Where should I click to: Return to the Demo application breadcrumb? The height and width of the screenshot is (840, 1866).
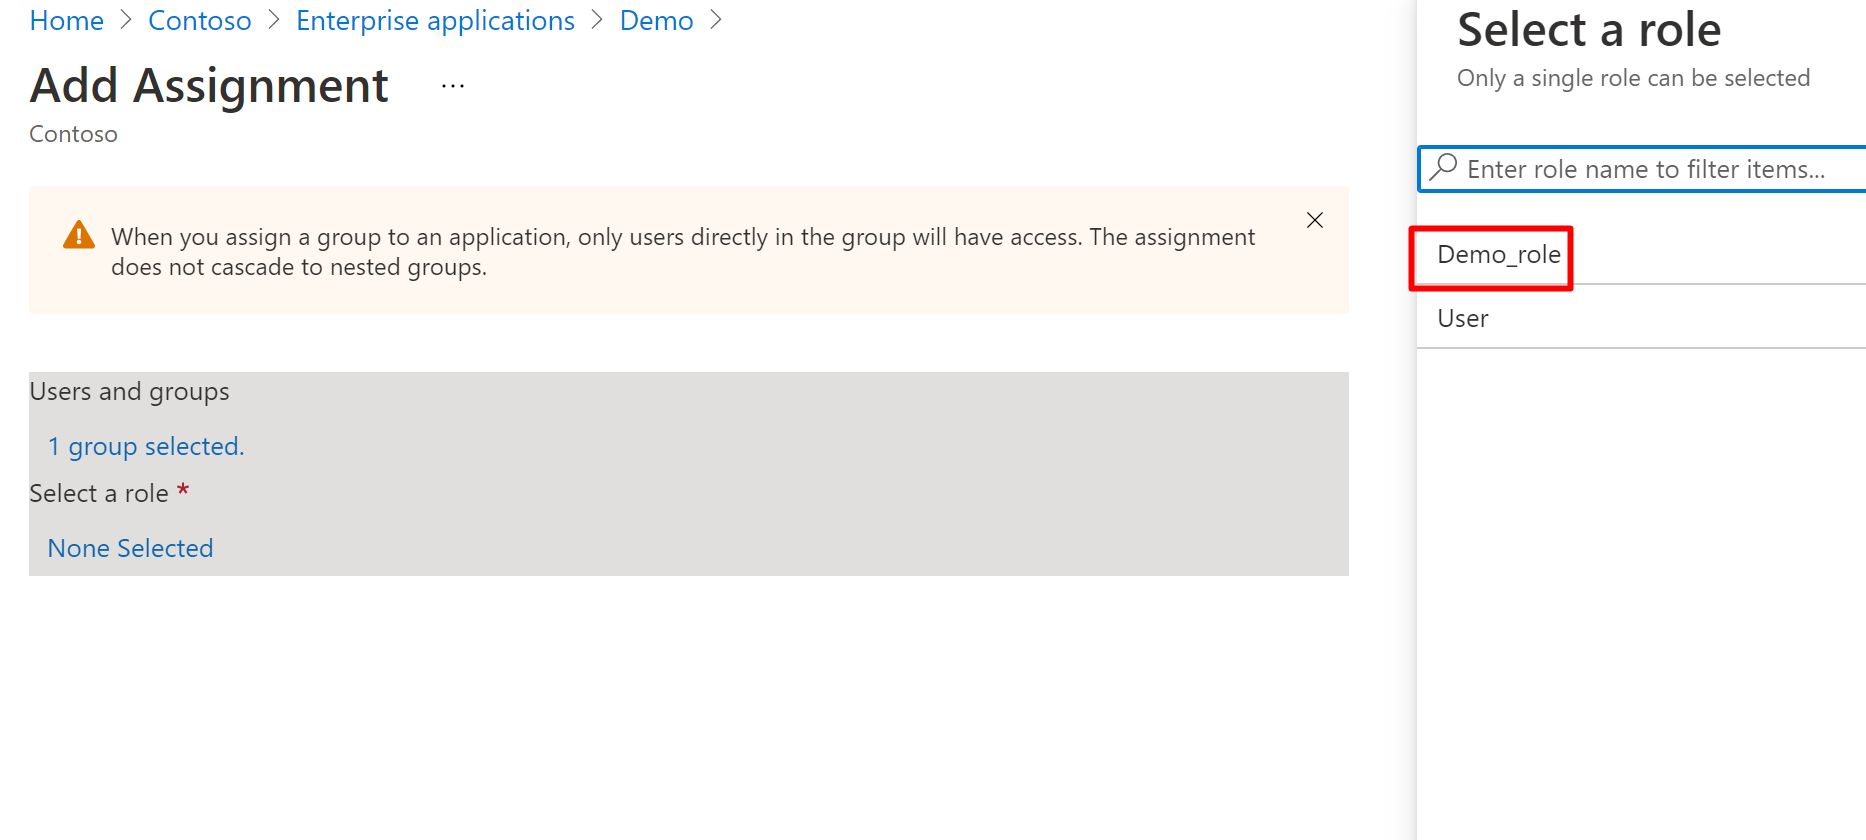[x=656, y=20]
